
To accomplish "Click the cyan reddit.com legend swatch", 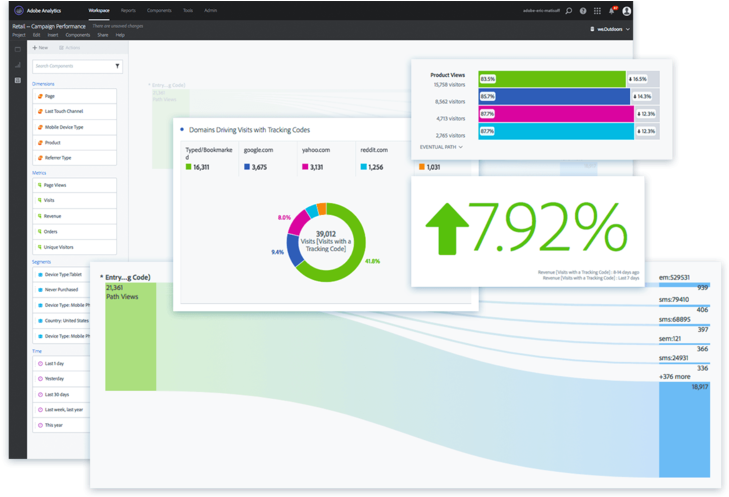I will pos(364,166).
